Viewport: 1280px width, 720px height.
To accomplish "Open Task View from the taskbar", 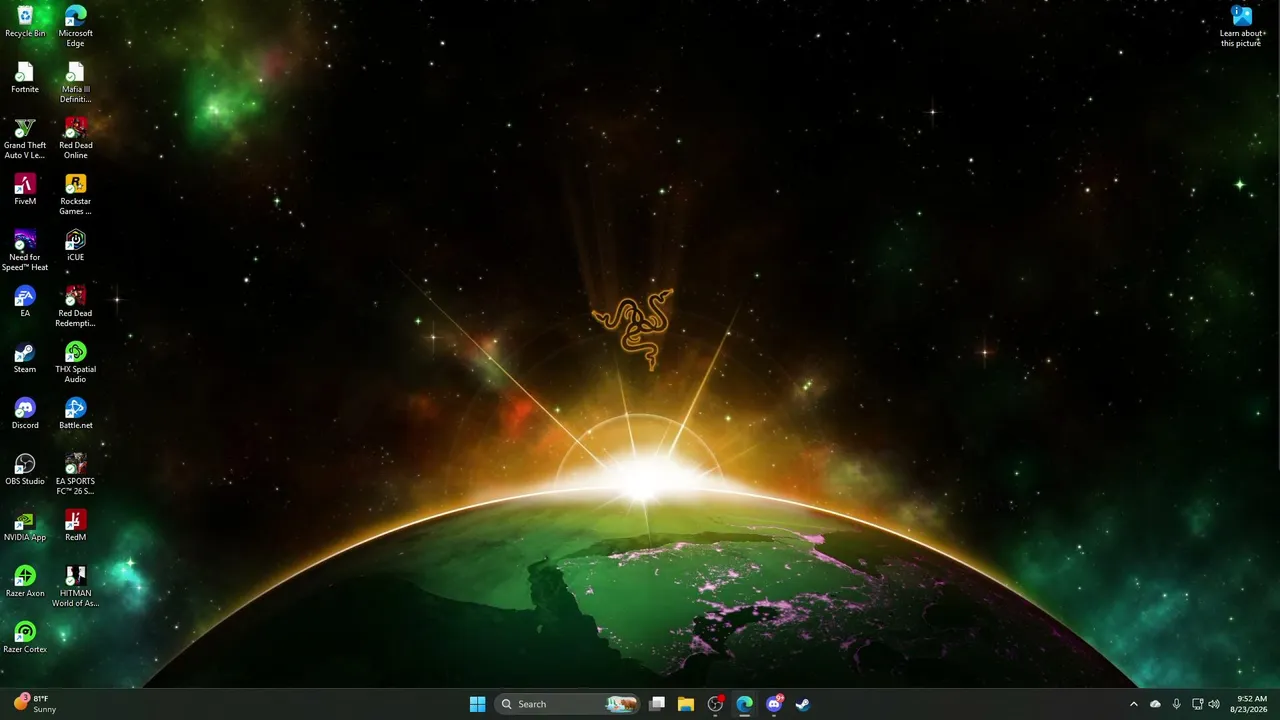I will (657, 704).
